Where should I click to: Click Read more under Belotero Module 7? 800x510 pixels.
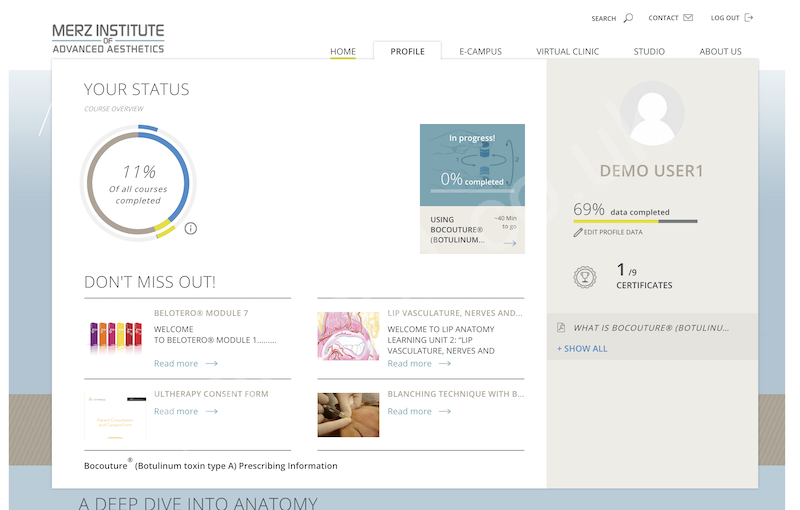pyautogui.click(x=176, y=364)
